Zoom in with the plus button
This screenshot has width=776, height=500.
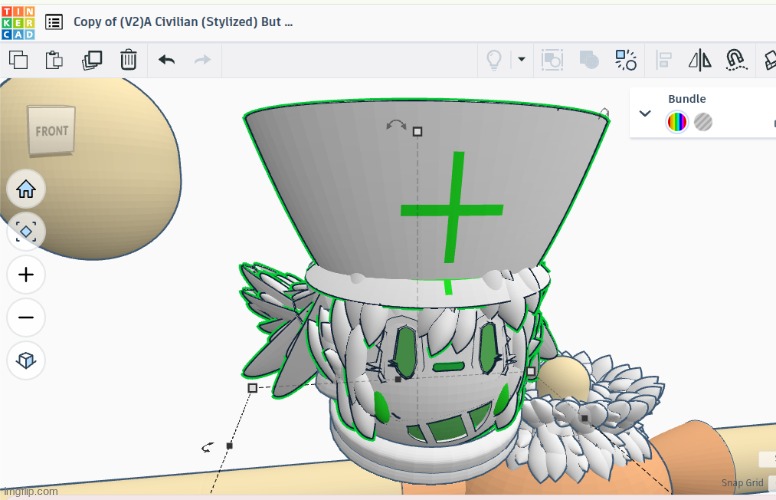point(26,275)
